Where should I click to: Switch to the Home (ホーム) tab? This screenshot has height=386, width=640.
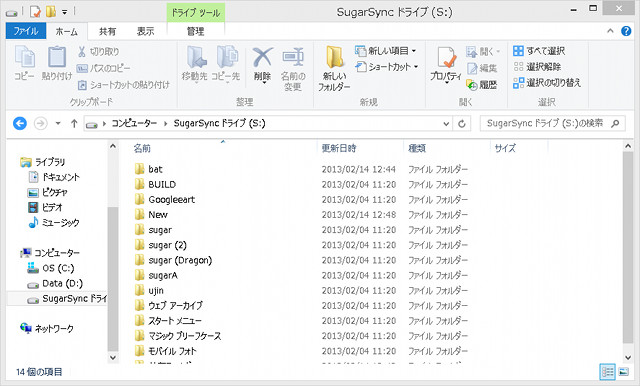67,31
